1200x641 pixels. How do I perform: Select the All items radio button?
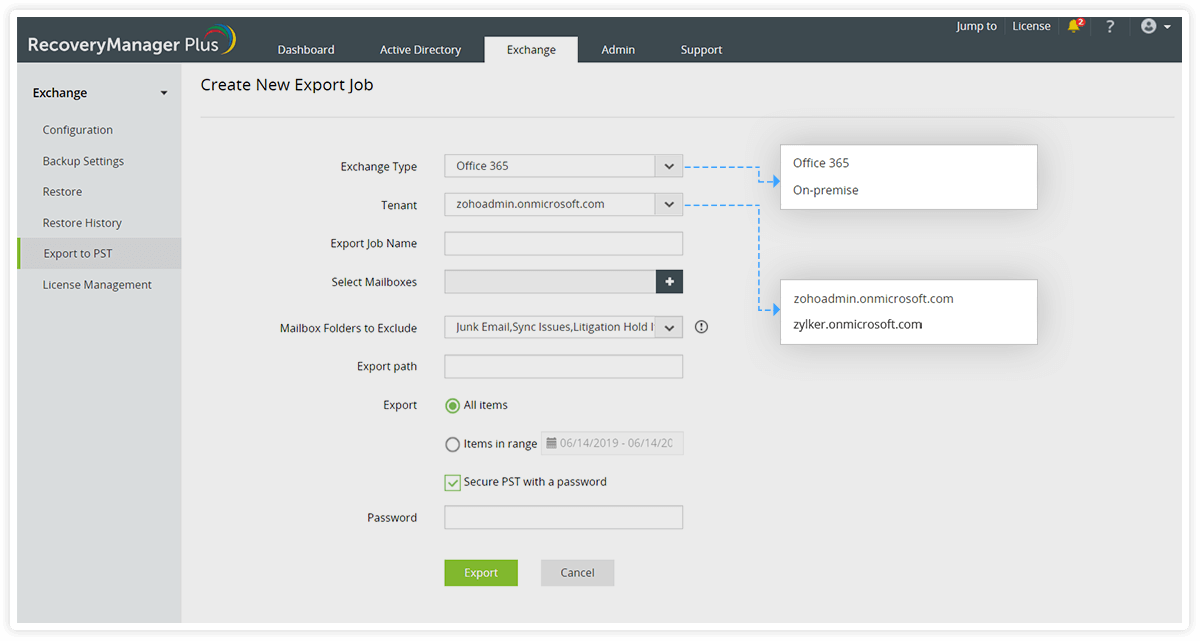click(453, 405)
